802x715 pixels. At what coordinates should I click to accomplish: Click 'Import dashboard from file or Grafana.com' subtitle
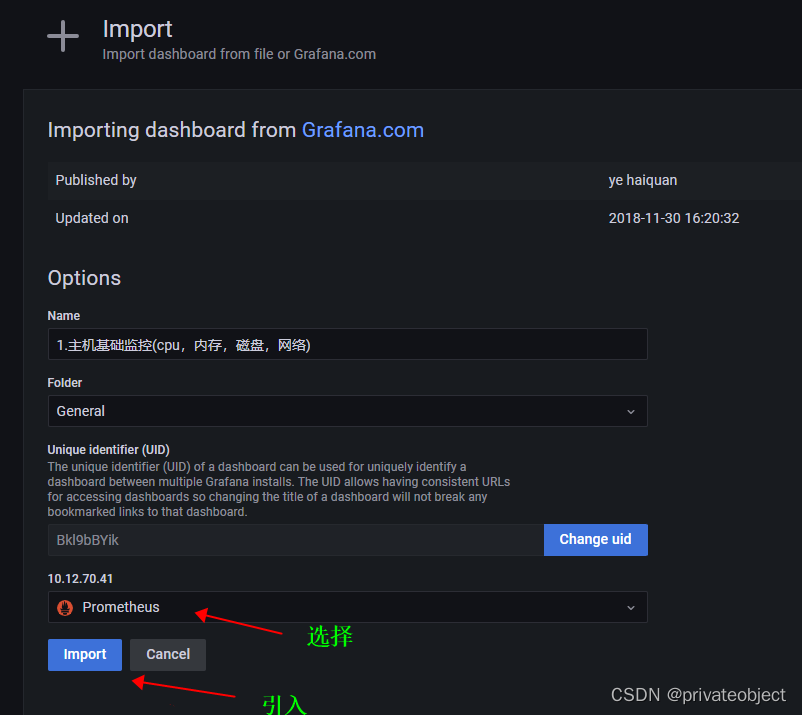pos(239,54)
